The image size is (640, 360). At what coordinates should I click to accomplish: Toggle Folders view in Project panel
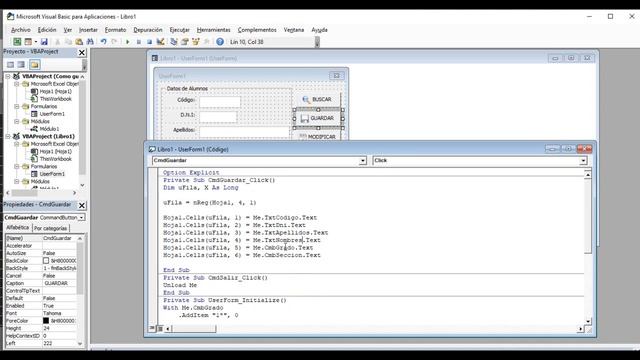(x=34, y=64)
